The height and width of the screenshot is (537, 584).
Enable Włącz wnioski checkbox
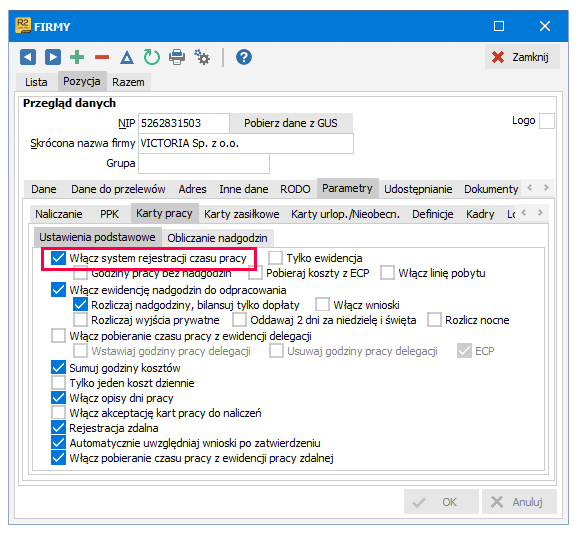[x=323, y=305]
